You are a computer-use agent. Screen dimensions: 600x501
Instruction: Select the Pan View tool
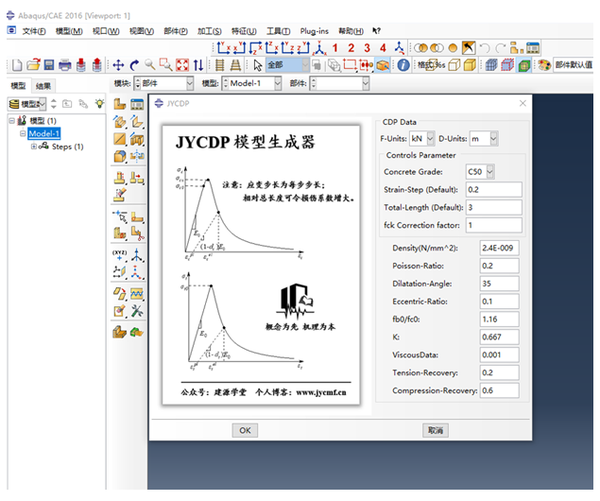(x=118, y=65)
